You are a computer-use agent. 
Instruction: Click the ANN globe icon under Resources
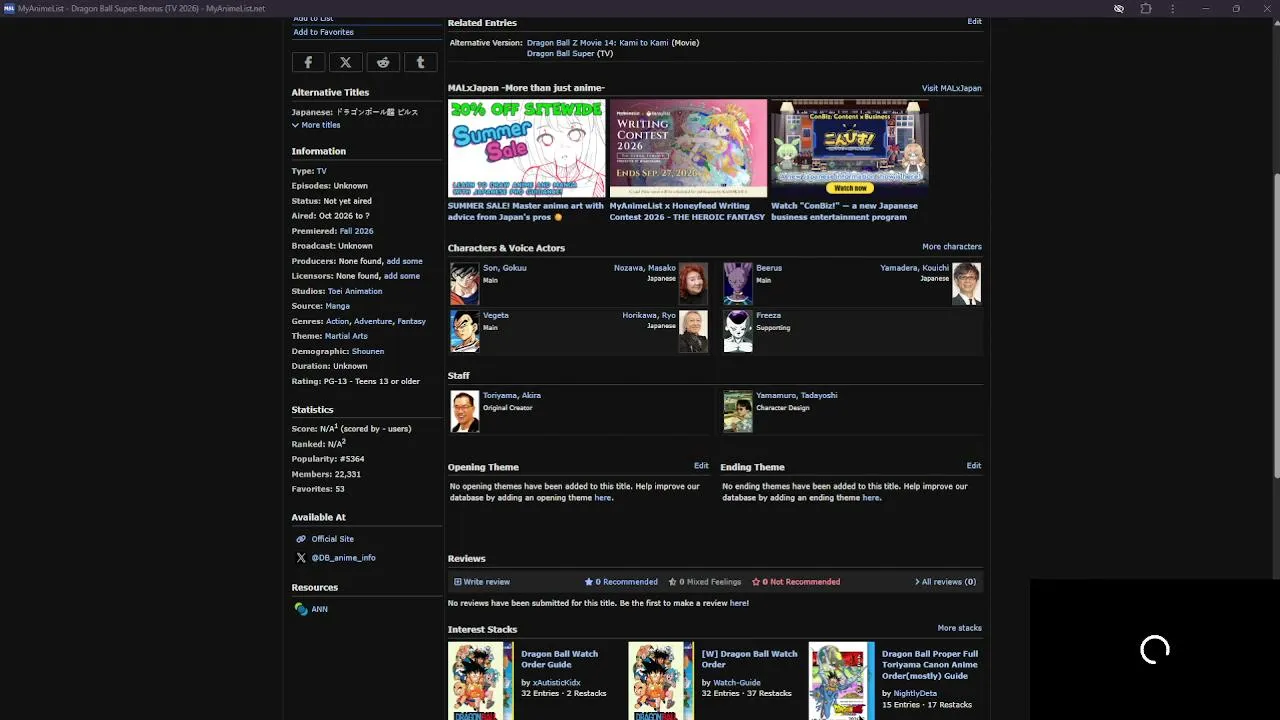pyautogui.click(x=301, y=609)
